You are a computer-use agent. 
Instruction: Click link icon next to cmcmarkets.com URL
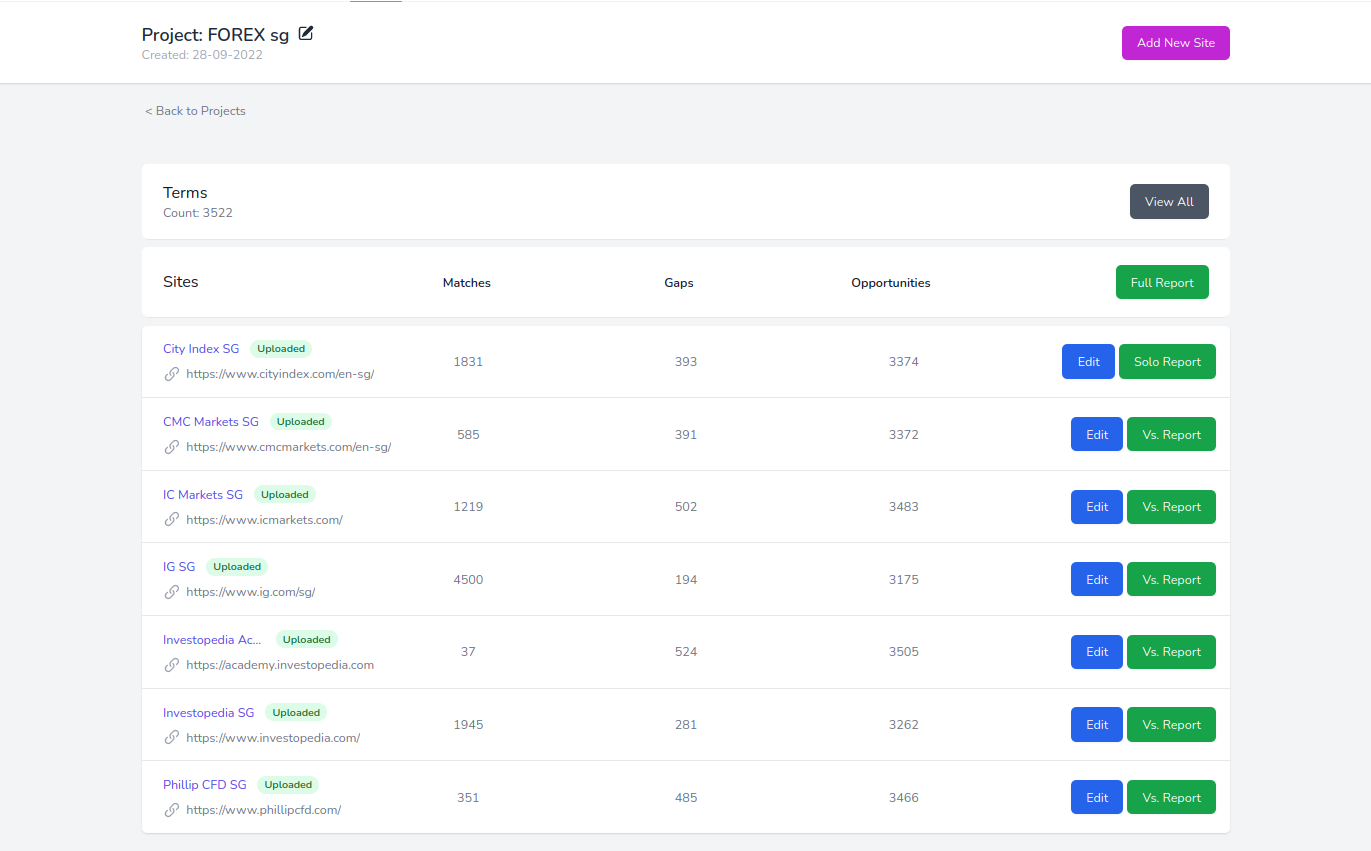click(172, 447)
